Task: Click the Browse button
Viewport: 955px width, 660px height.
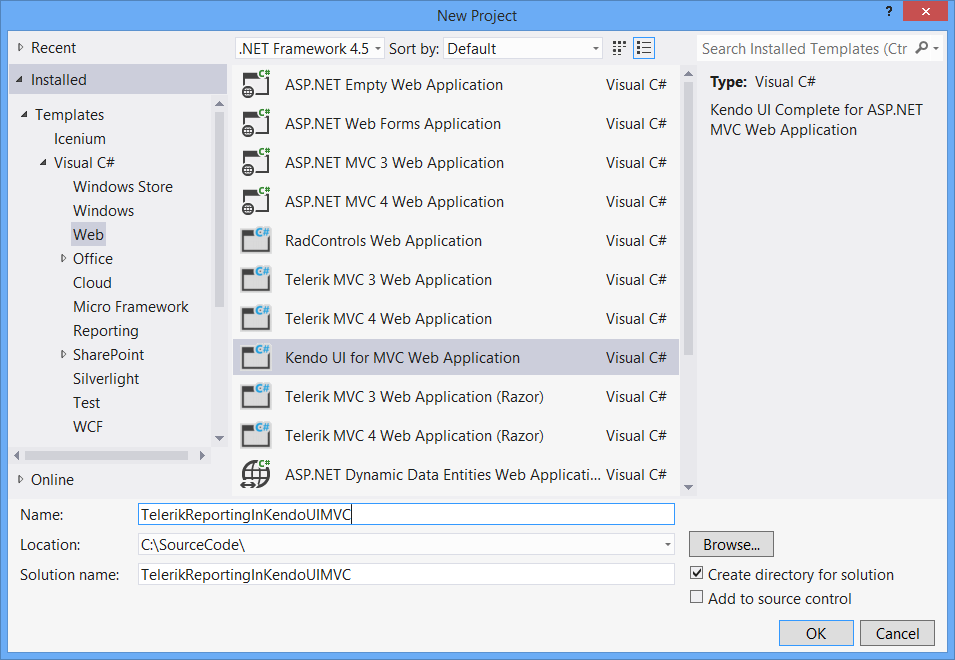Action: pos(731,545)
